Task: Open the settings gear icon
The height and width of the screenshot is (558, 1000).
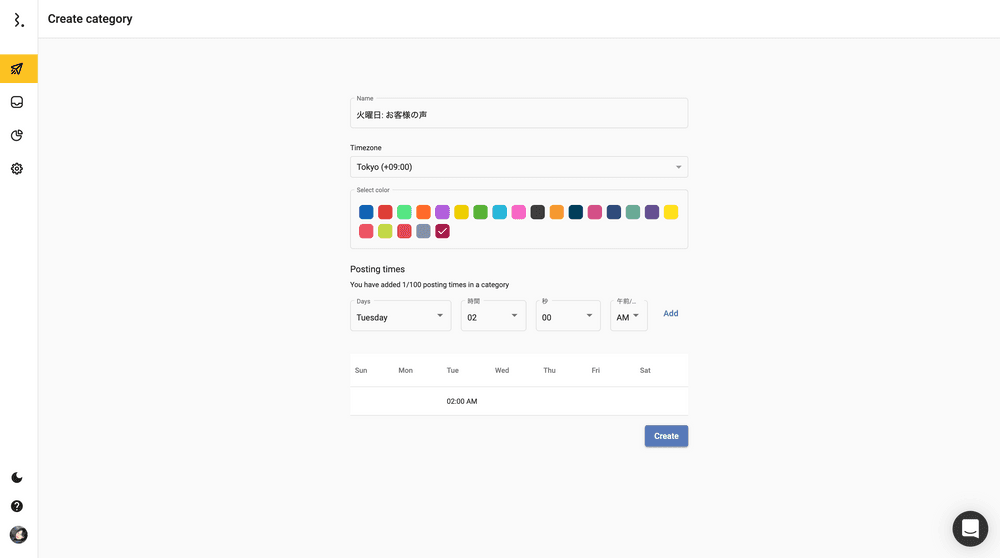Action: (x=17, y=169)
